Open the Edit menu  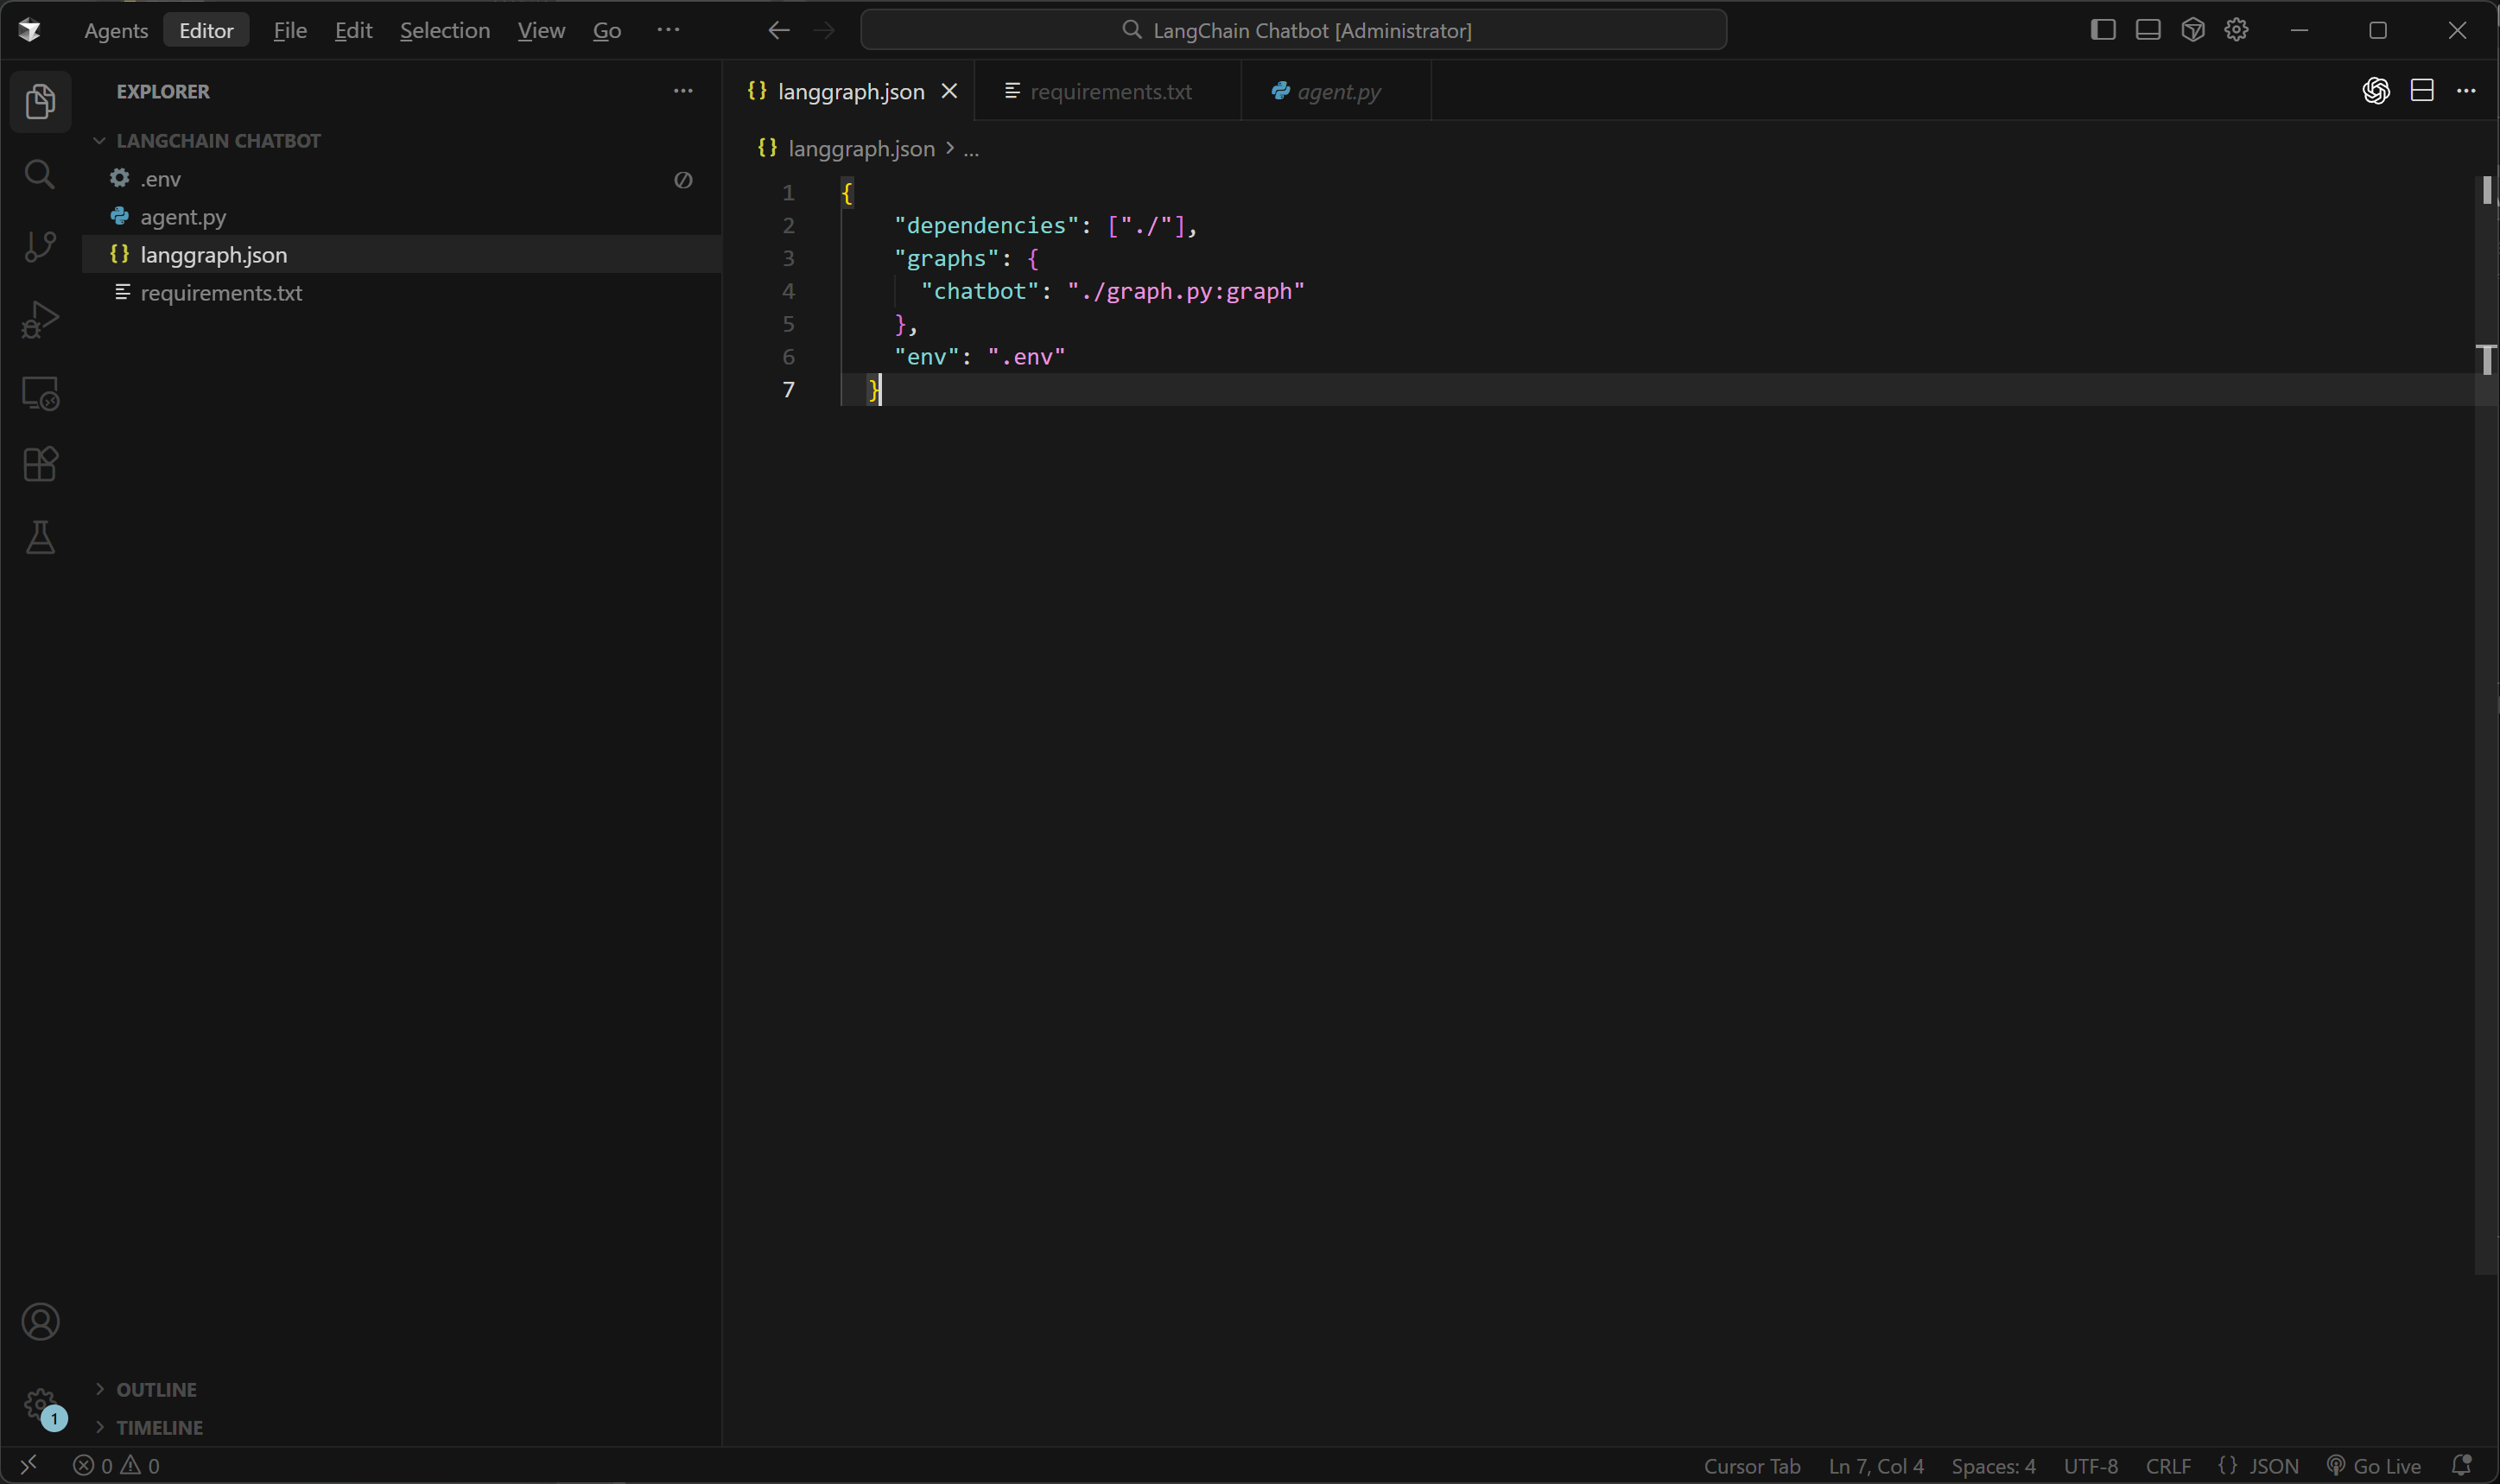tap(353, 30)
